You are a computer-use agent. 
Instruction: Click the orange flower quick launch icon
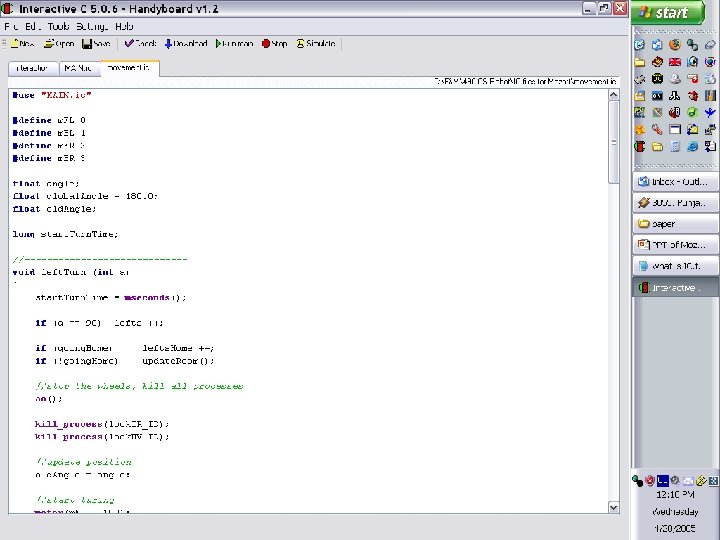(x=640, y=129)
